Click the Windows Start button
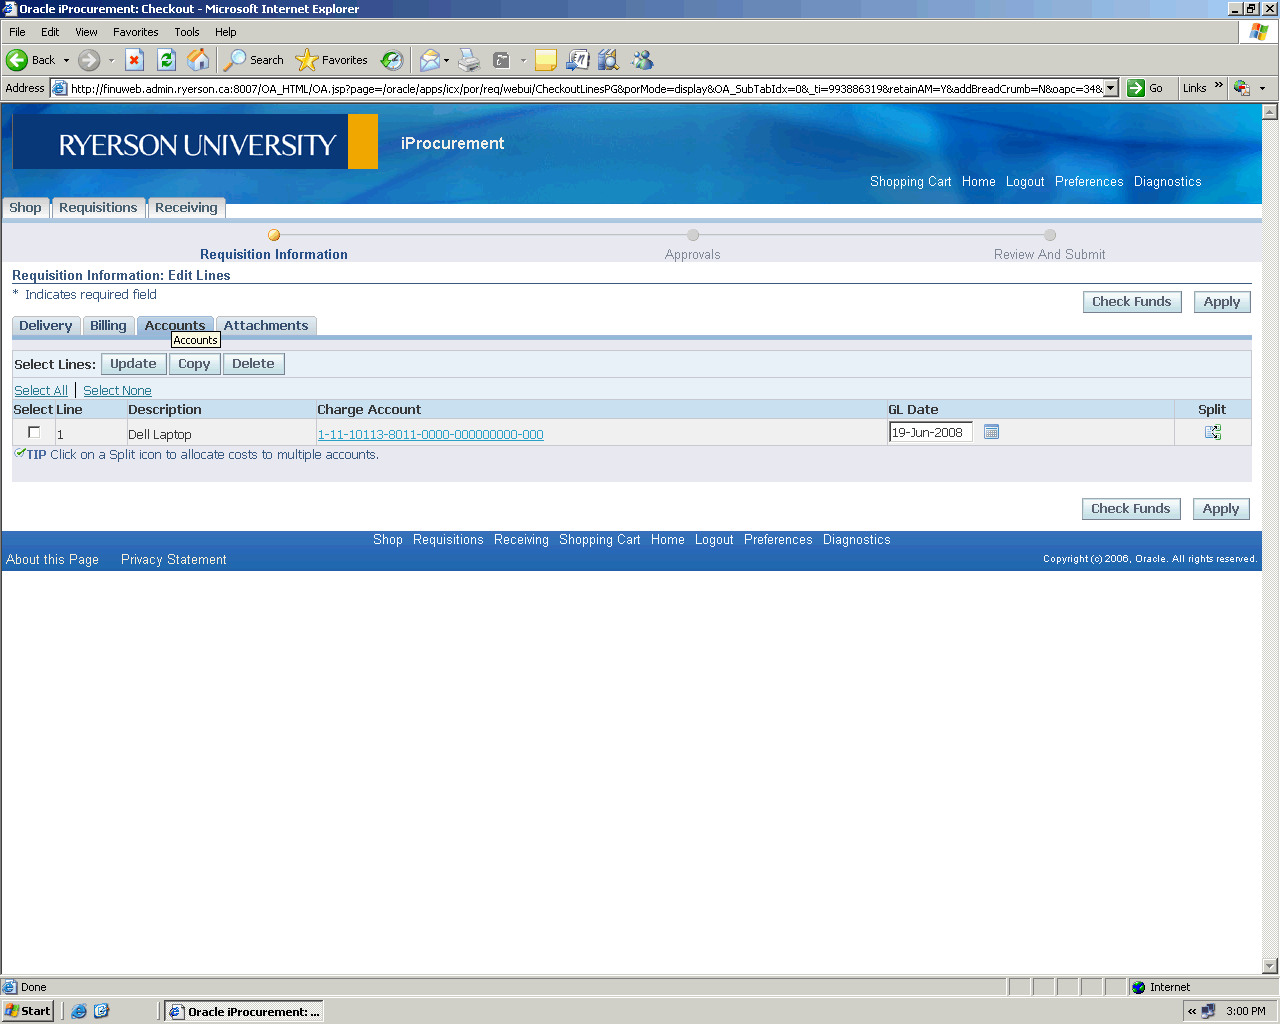 point(28,1011)
